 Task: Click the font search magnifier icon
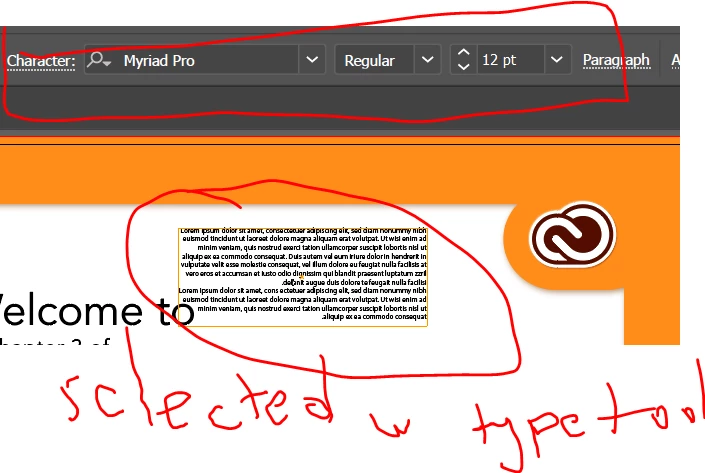[x=99, y=60]
